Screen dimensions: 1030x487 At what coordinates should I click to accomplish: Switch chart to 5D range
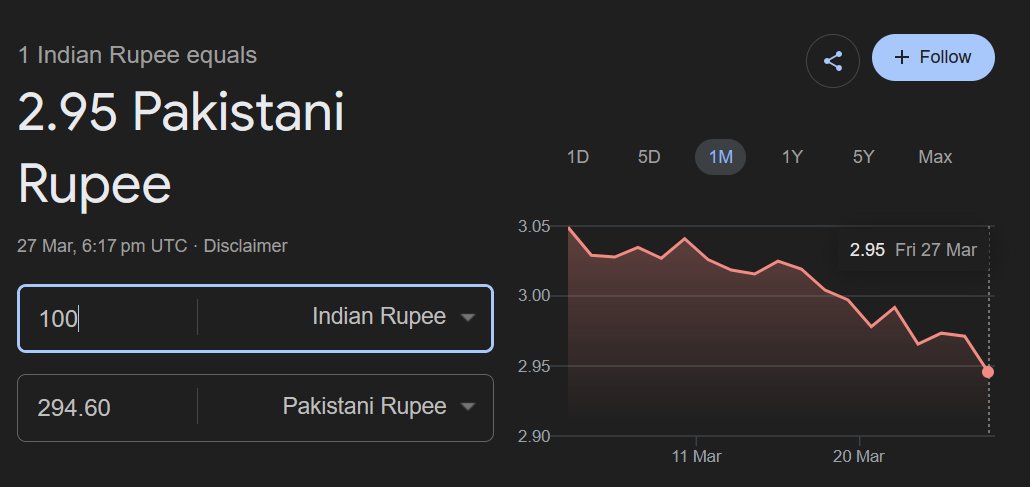point(649,157)
